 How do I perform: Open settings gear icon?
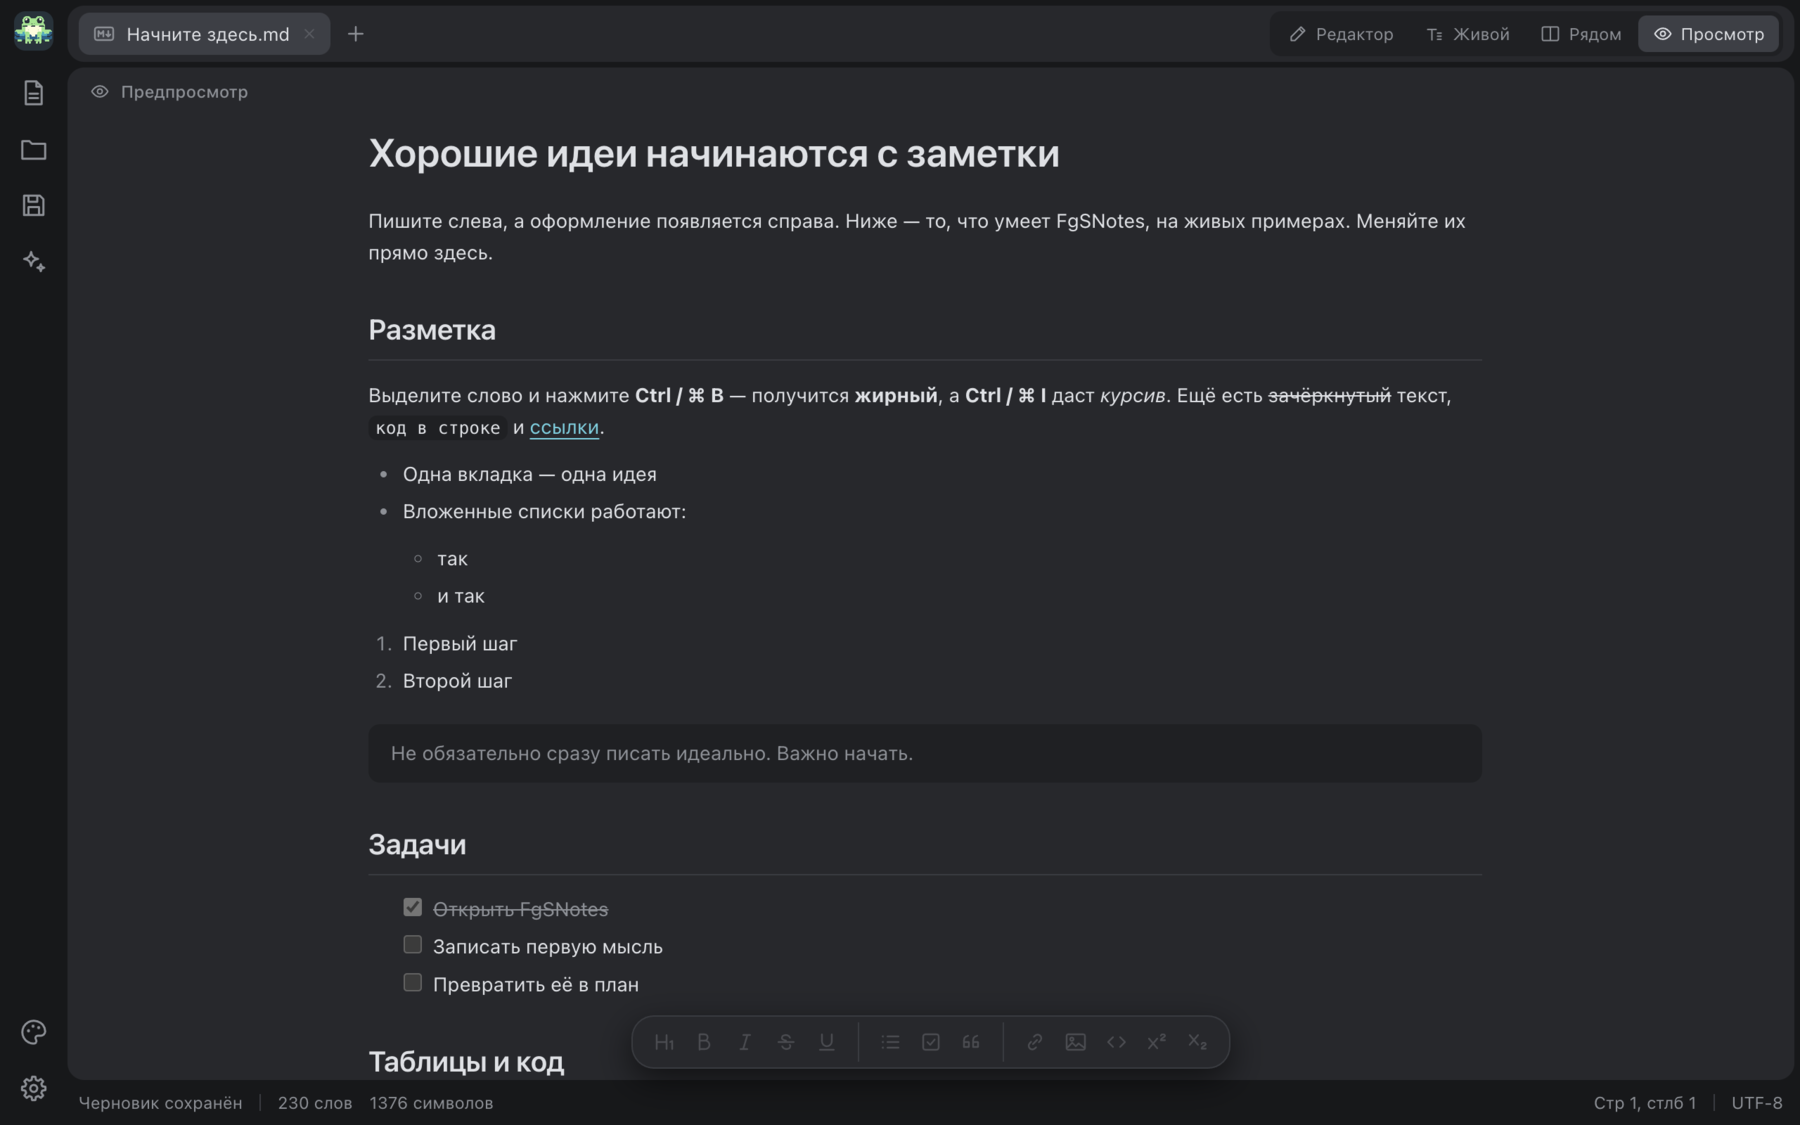(33, 1088)
